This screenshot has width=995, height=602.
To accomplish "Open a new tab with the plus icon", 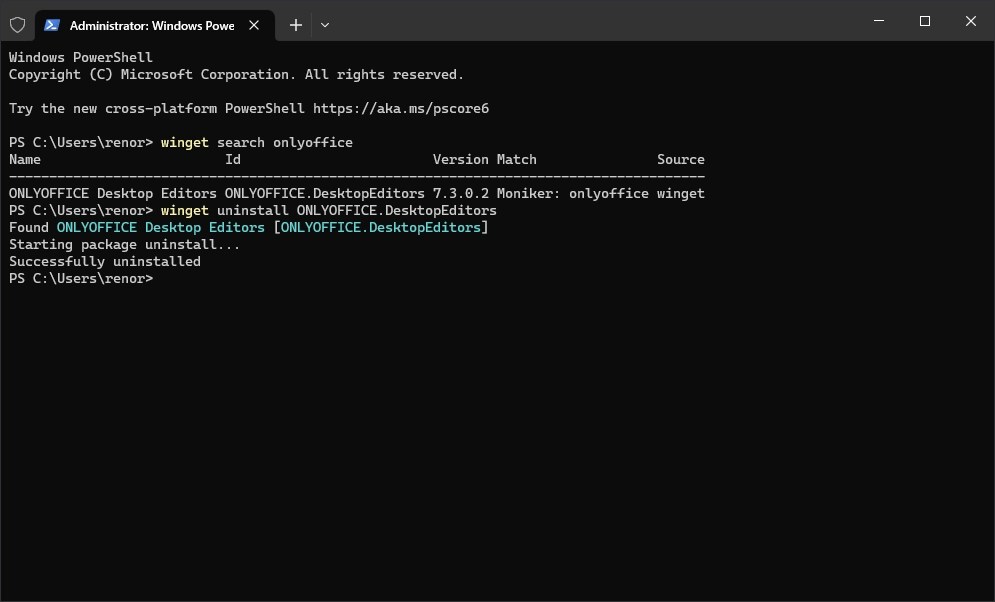I will [295, 24].
